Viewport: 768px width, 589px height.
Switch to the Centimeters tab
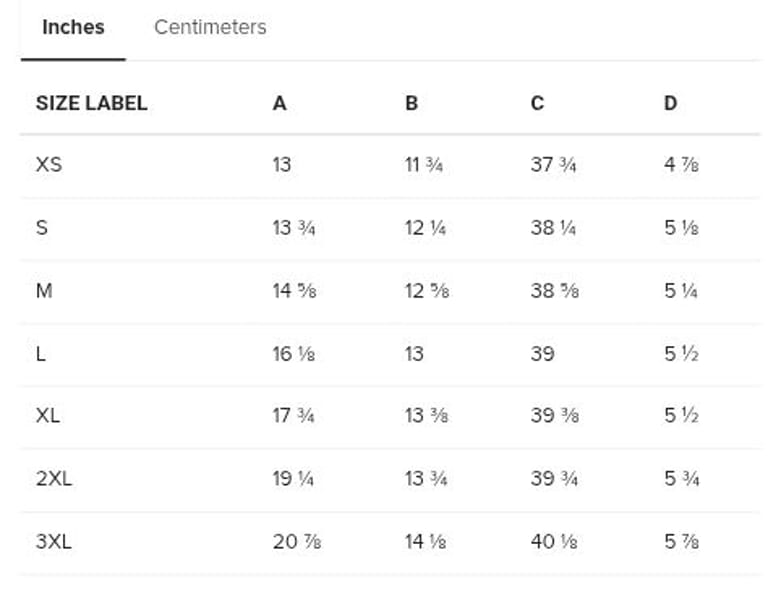click(x=210, y=27)
